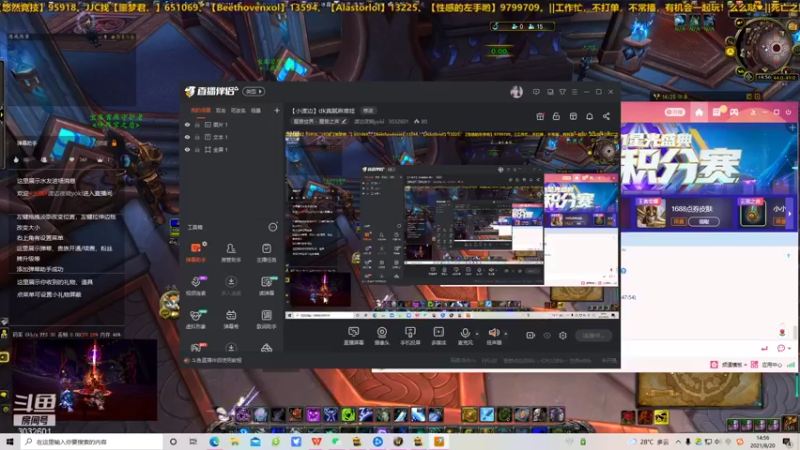Open the mode dropdown beside the companion logo
The width and height of the screenshot is (800, 450).
pyautogui.click(x=254, y=91)
